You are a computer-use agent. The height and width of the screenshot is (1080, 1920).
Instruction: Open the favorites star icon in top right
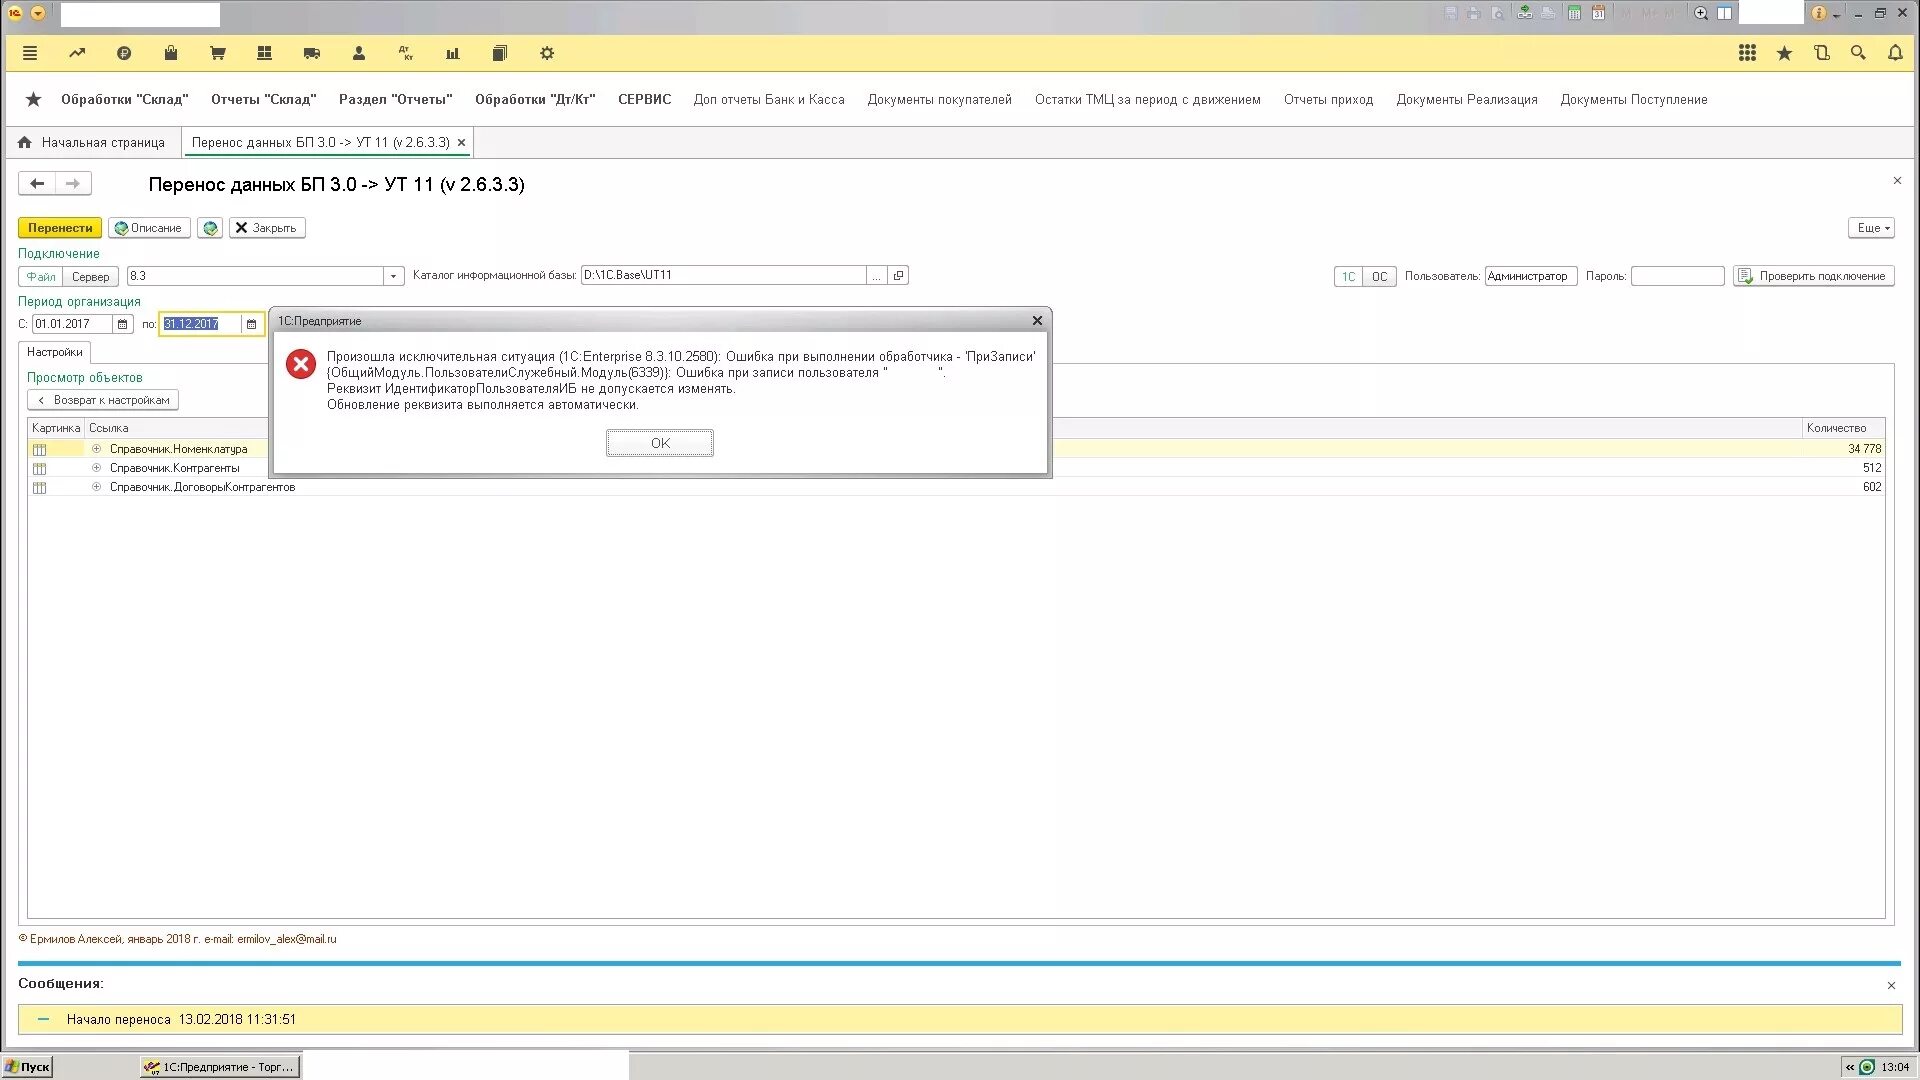click(x=1784, y=53)
